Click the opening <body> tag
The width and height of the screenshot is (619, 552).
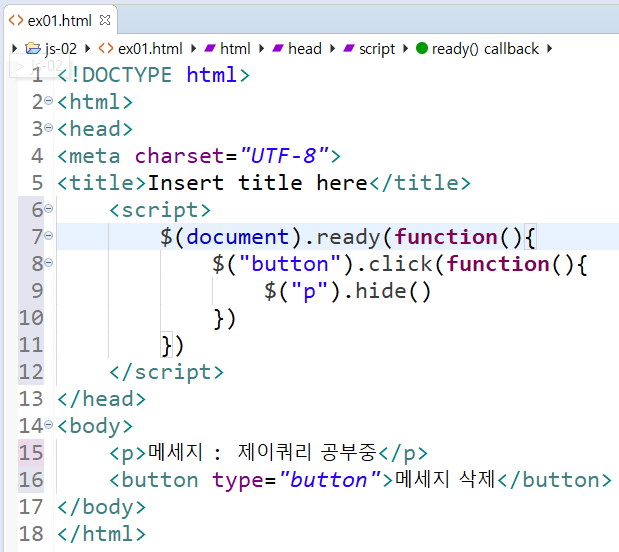point(95,426)
